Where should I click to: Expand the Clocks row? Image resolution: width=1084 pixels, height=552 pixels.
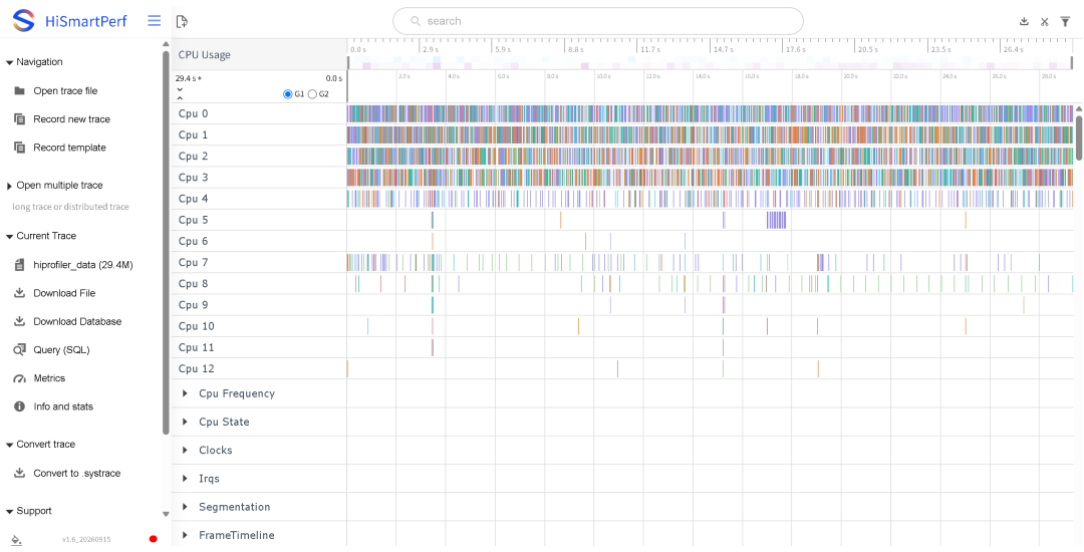(185, 450)
